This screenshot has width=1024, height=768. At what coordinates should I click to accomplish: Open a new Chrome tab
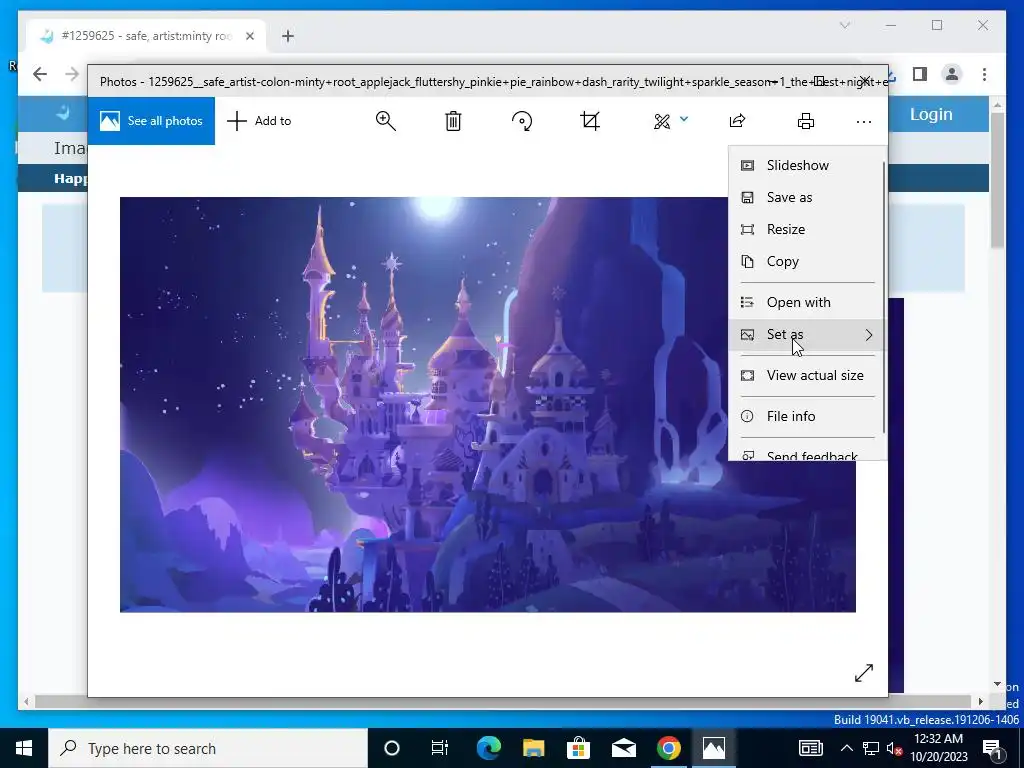[288, 36]
